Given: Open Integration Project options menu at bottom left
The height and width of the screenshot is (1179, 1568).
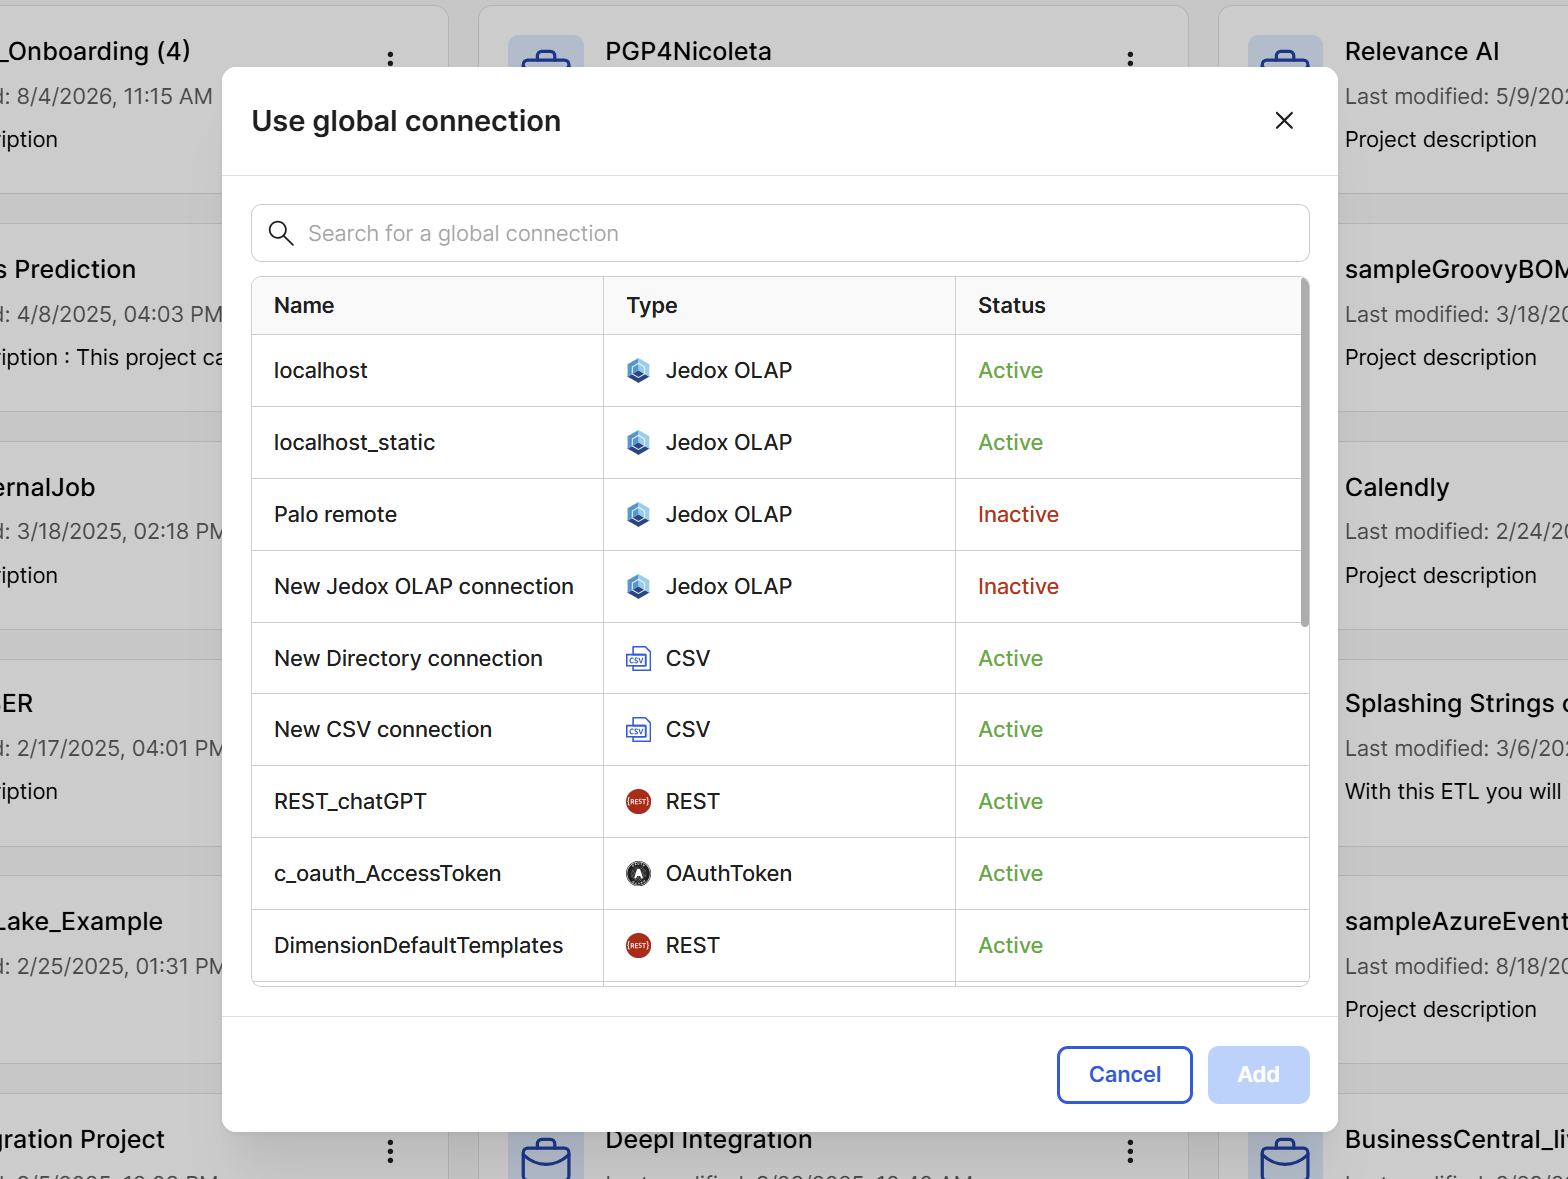Looking at the screenshot, I should point(390,1152).
